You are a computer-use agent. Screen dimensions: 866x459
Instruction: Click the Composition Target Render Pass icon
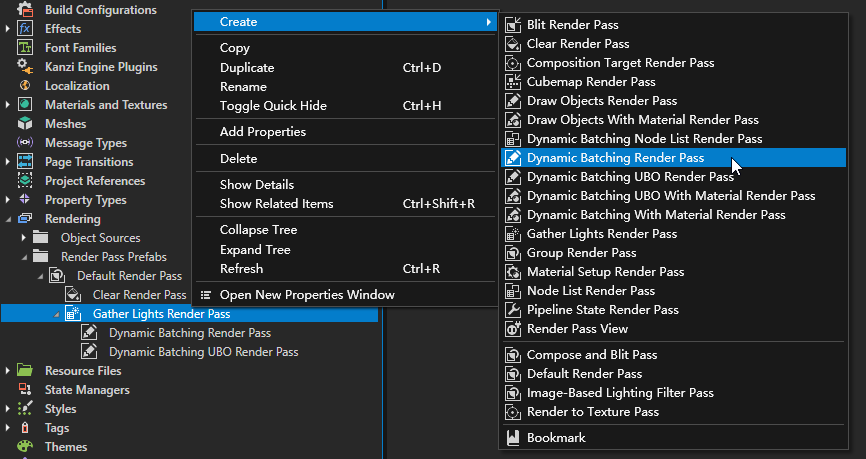tap(513, 63)
